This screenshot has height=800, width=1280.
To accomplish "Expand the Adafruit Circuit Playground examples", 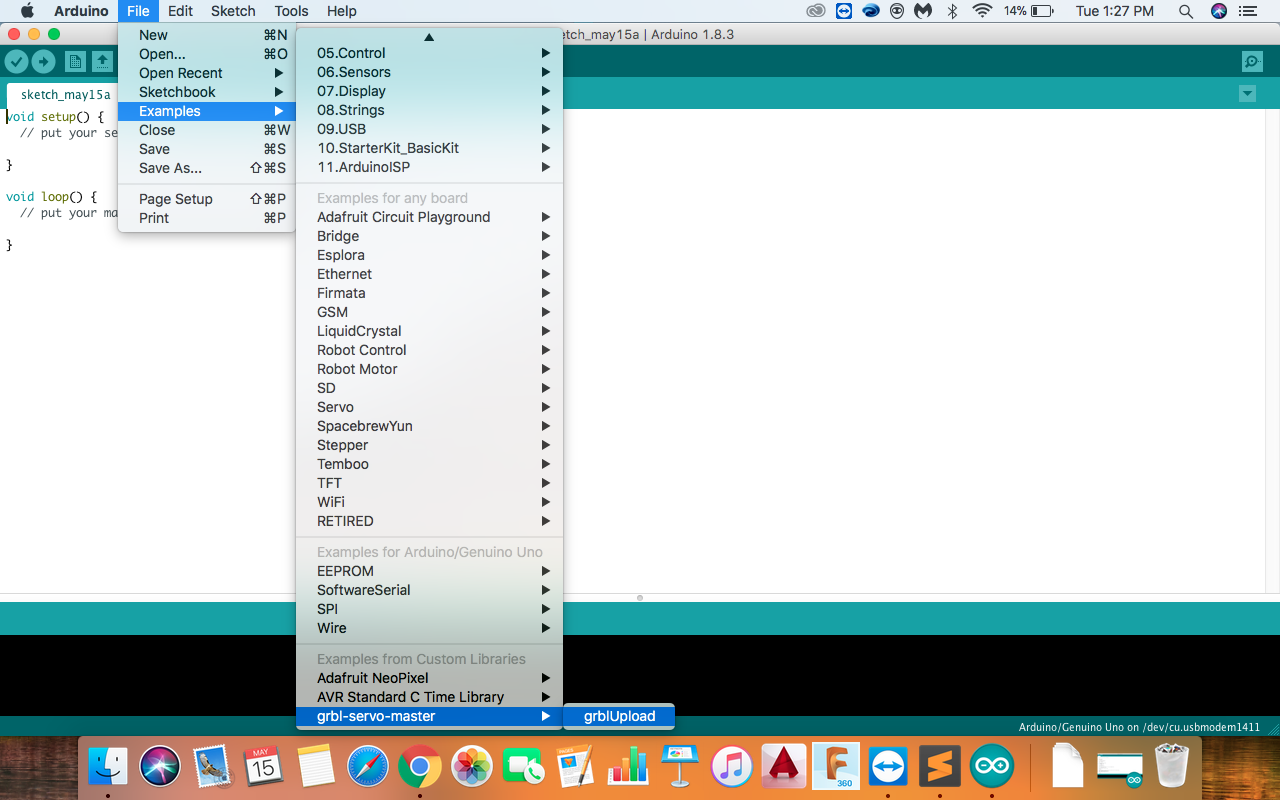I will 429,217.
